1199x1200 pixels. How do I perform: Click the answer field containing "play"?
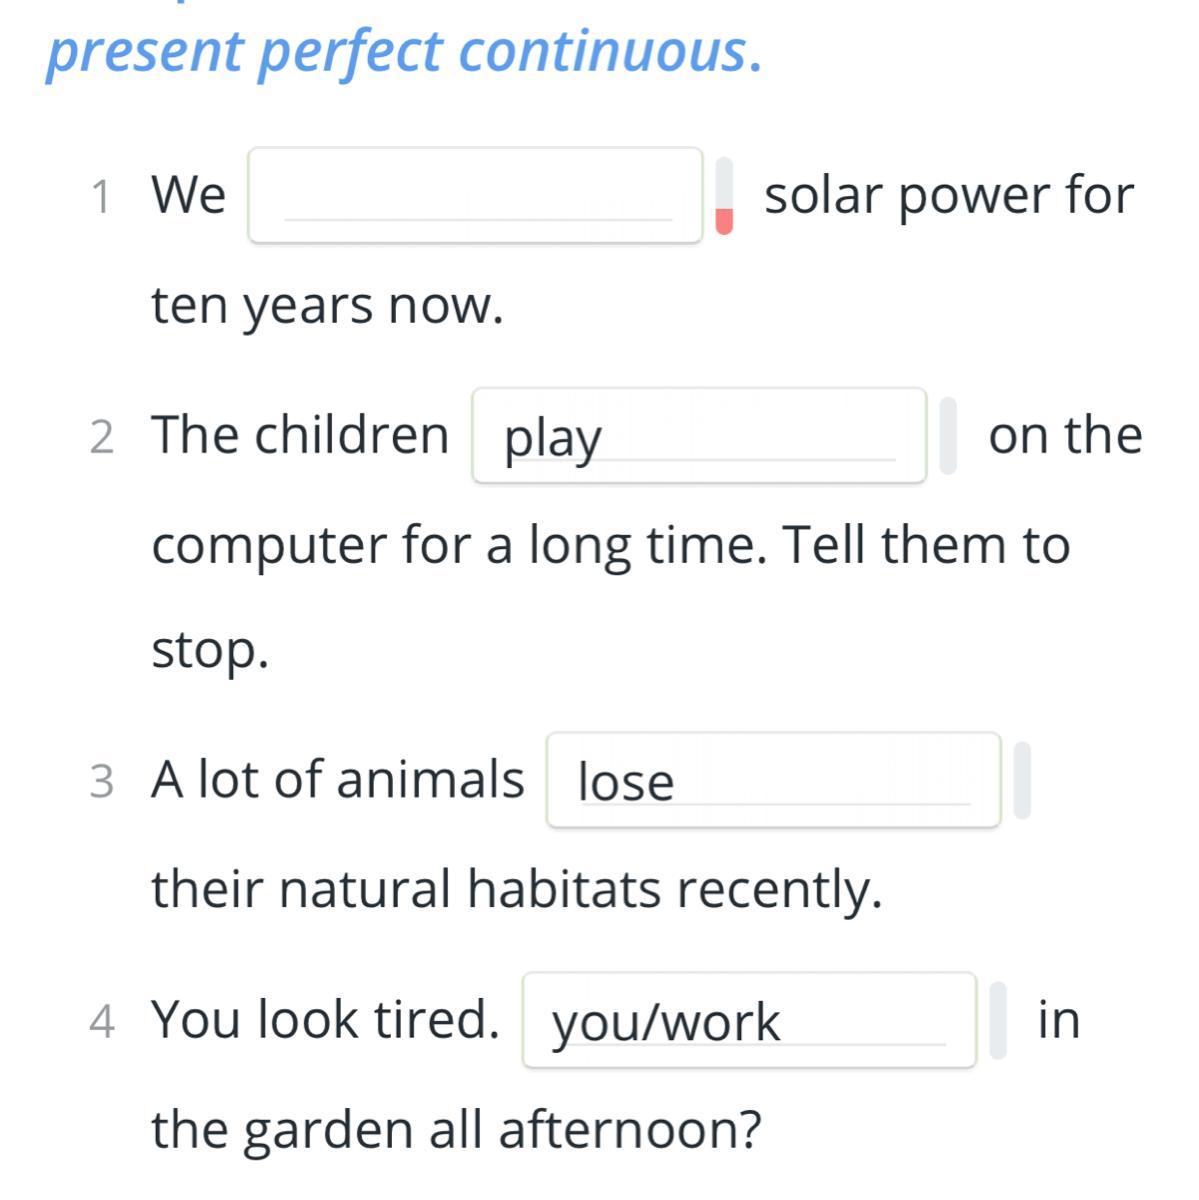pyautogui.click(x=698, y=436)
